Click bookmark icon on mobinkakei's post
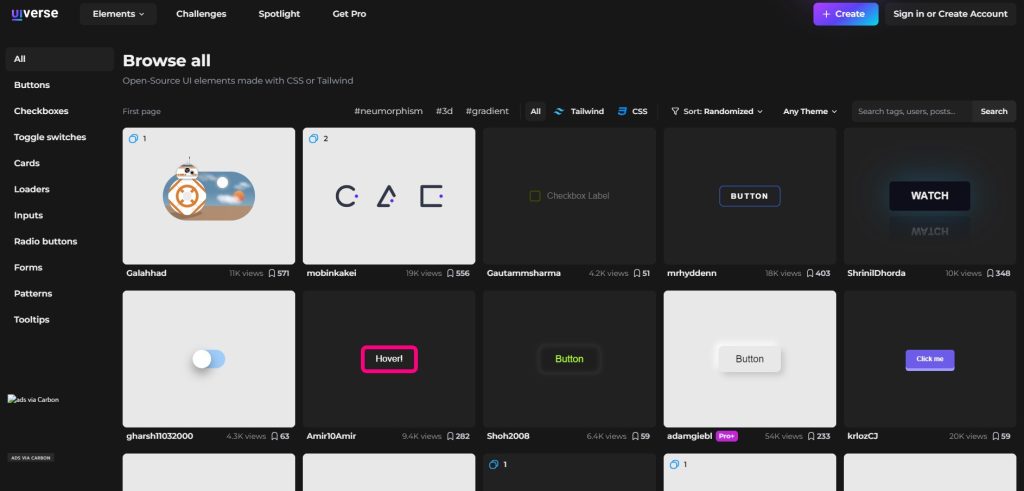The height and width of the screenshot is (491, 1024). click(x=450, y=274)
